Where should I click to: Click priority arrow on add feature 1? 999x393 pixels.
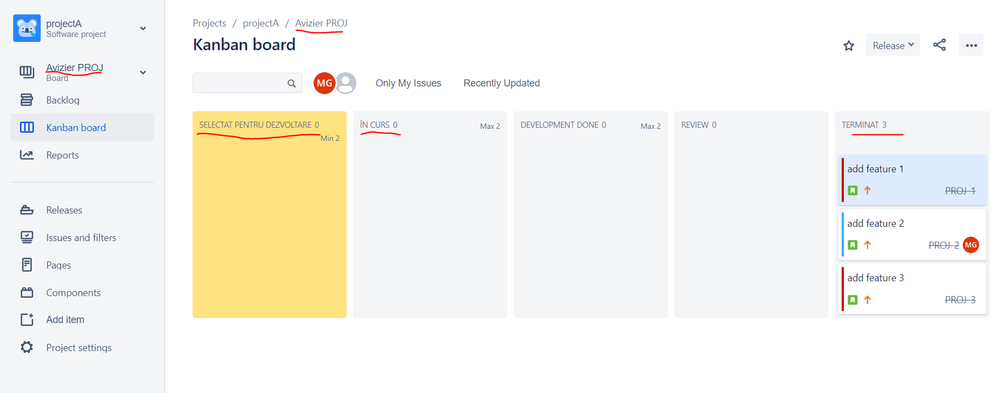(867, 190)
